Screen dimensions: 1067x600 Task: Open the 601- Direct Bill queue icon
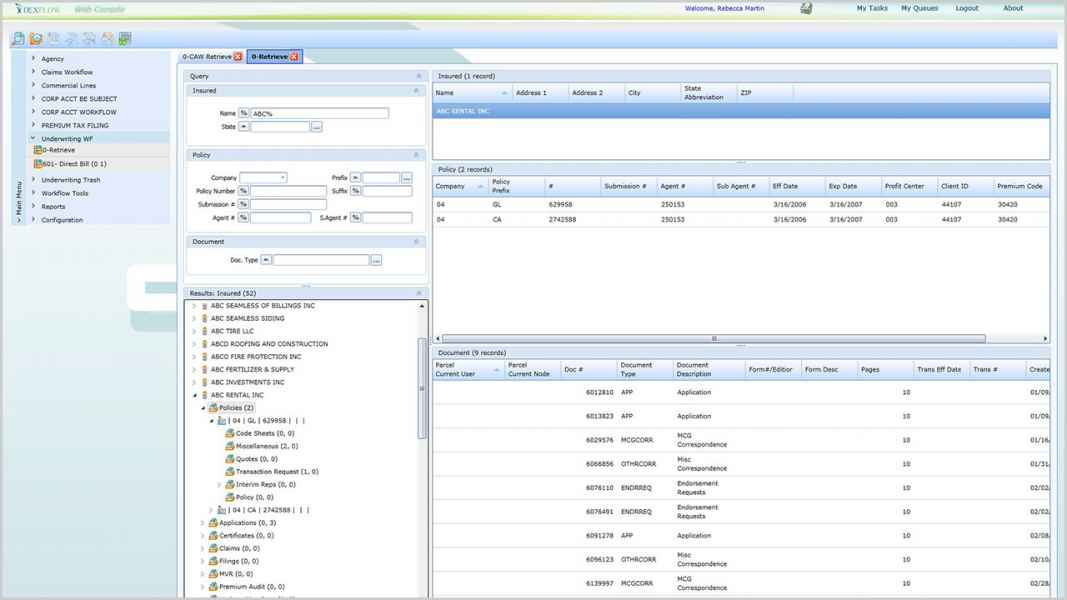click(x=38, y=164)
